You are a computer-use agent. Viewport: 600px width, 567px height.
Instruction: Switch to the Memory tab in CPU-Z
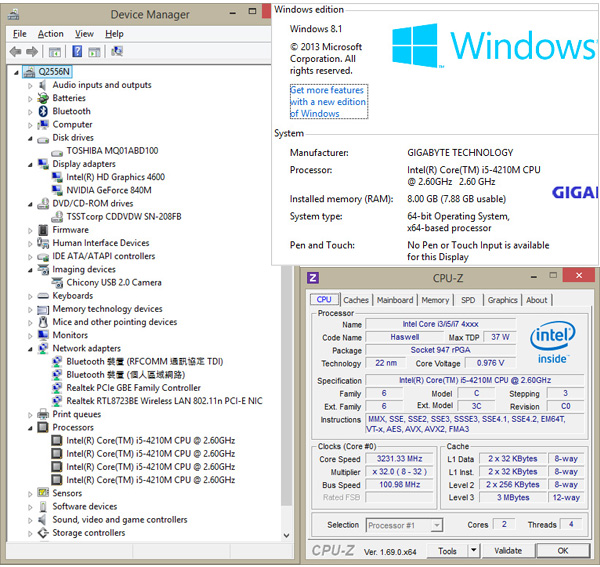435,300
